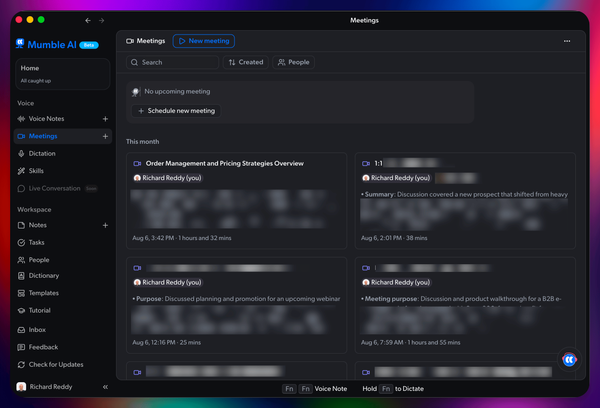Open Templates from the sidebar
600x408 pixels.
[x=44, y=293]
